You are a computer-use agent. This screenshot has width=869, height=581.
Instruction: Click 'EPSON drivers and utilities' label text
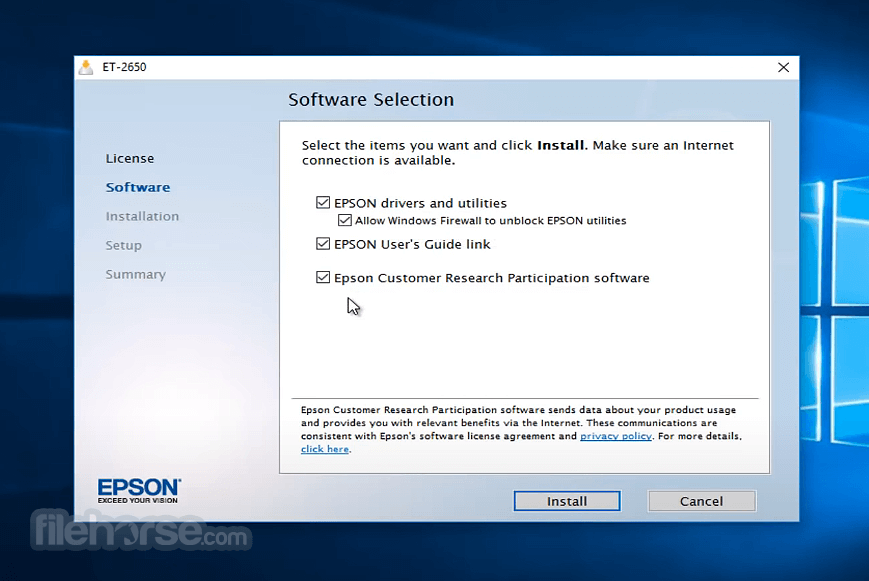420,203
